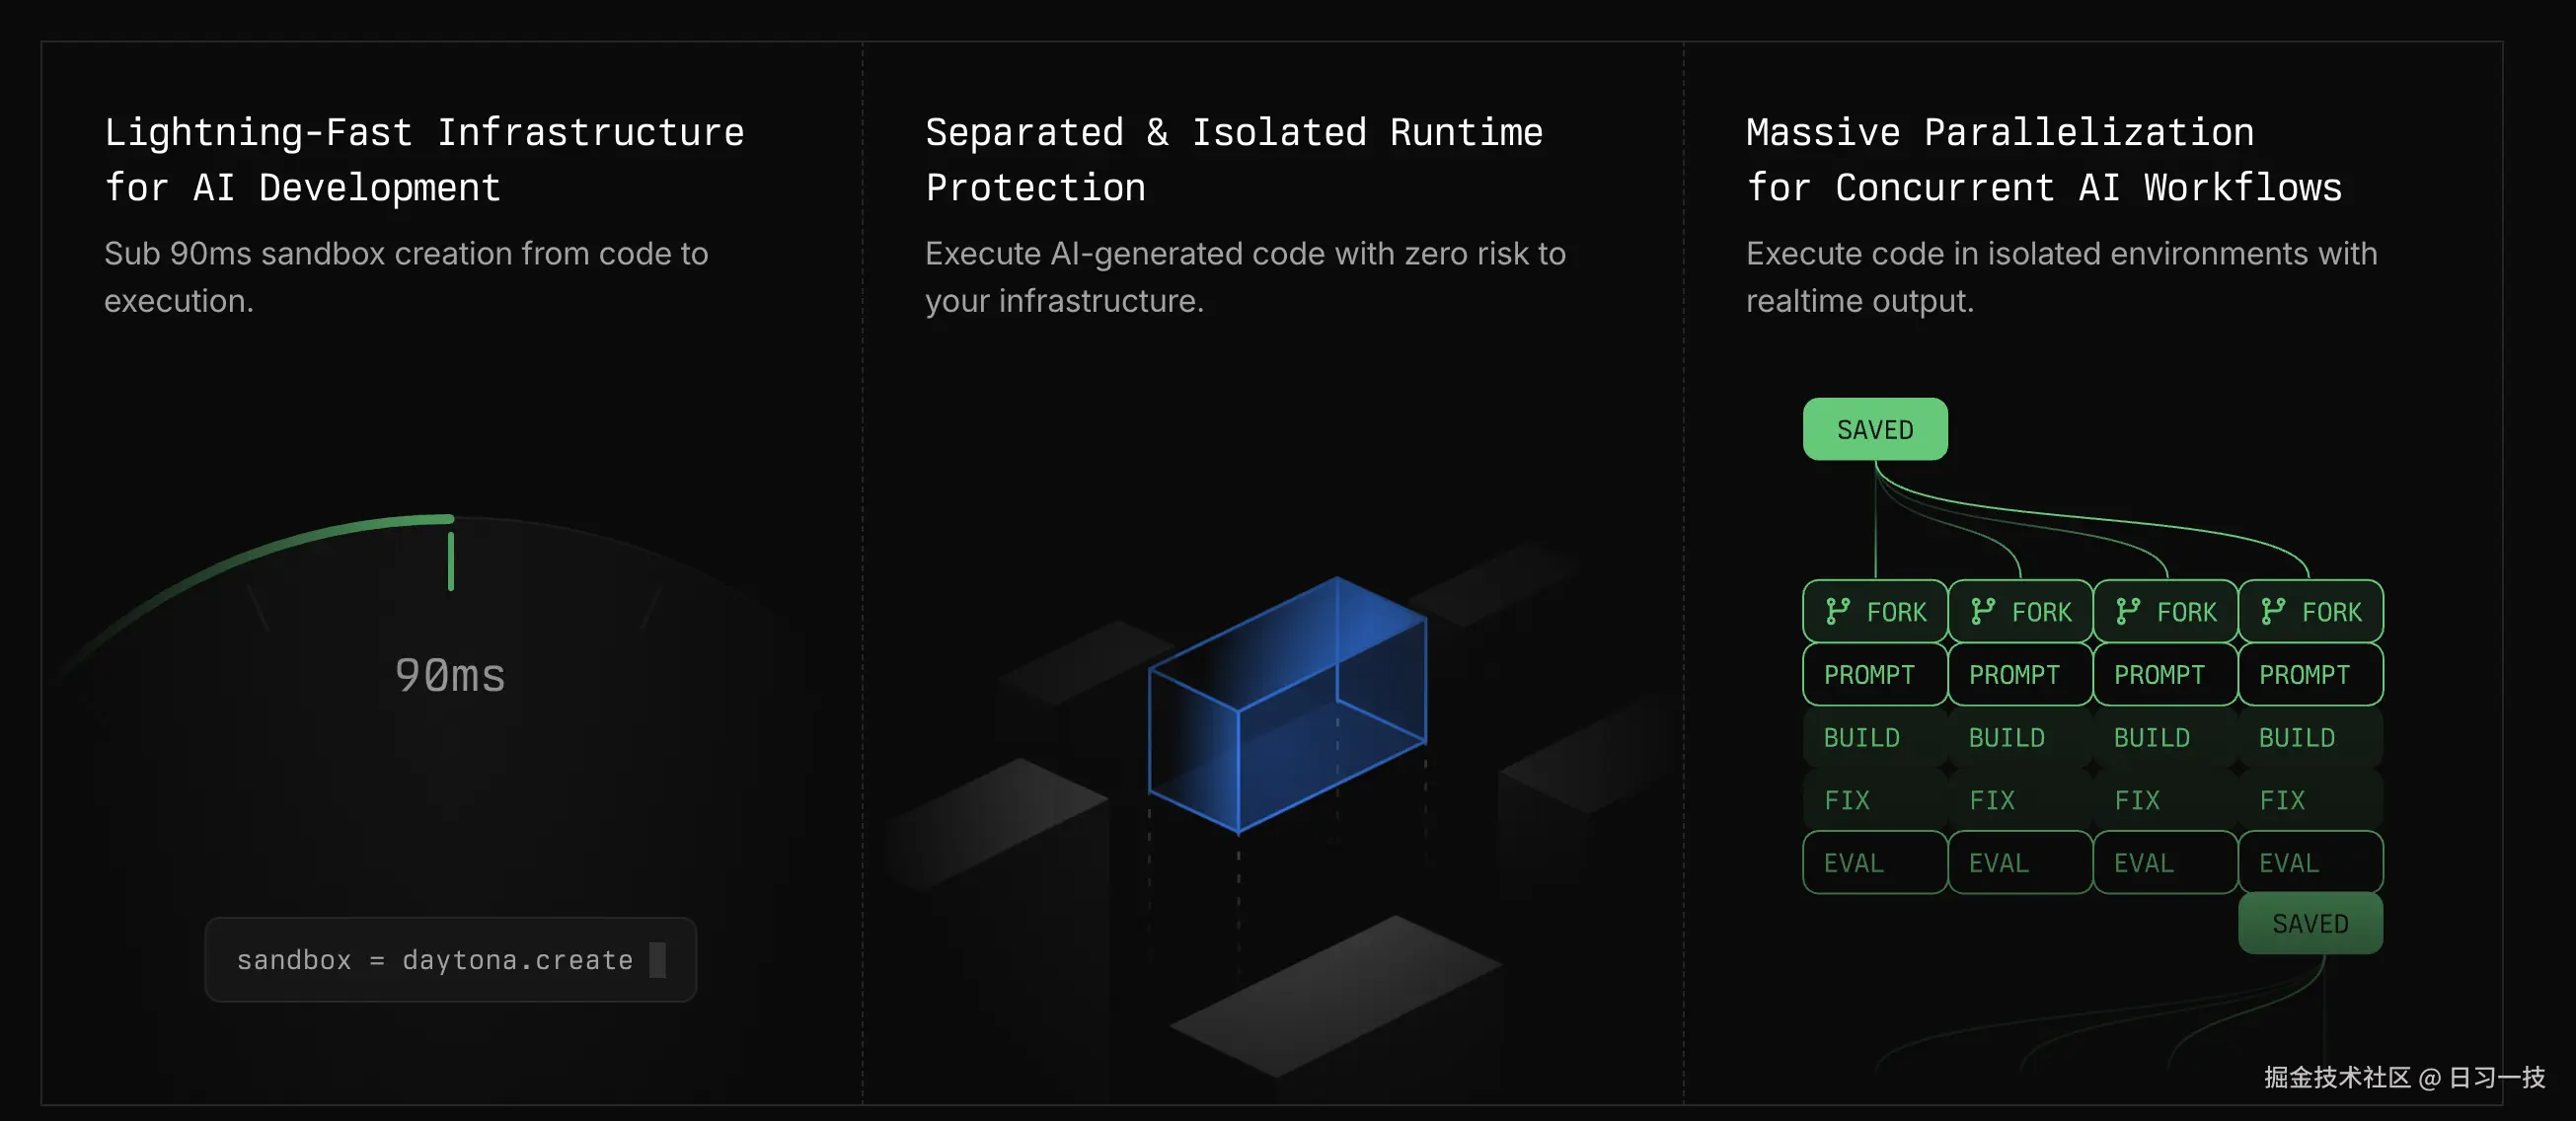Select the bottom SAVED node
This screenshot has width=2576, height=1121.
[2310, 923]
